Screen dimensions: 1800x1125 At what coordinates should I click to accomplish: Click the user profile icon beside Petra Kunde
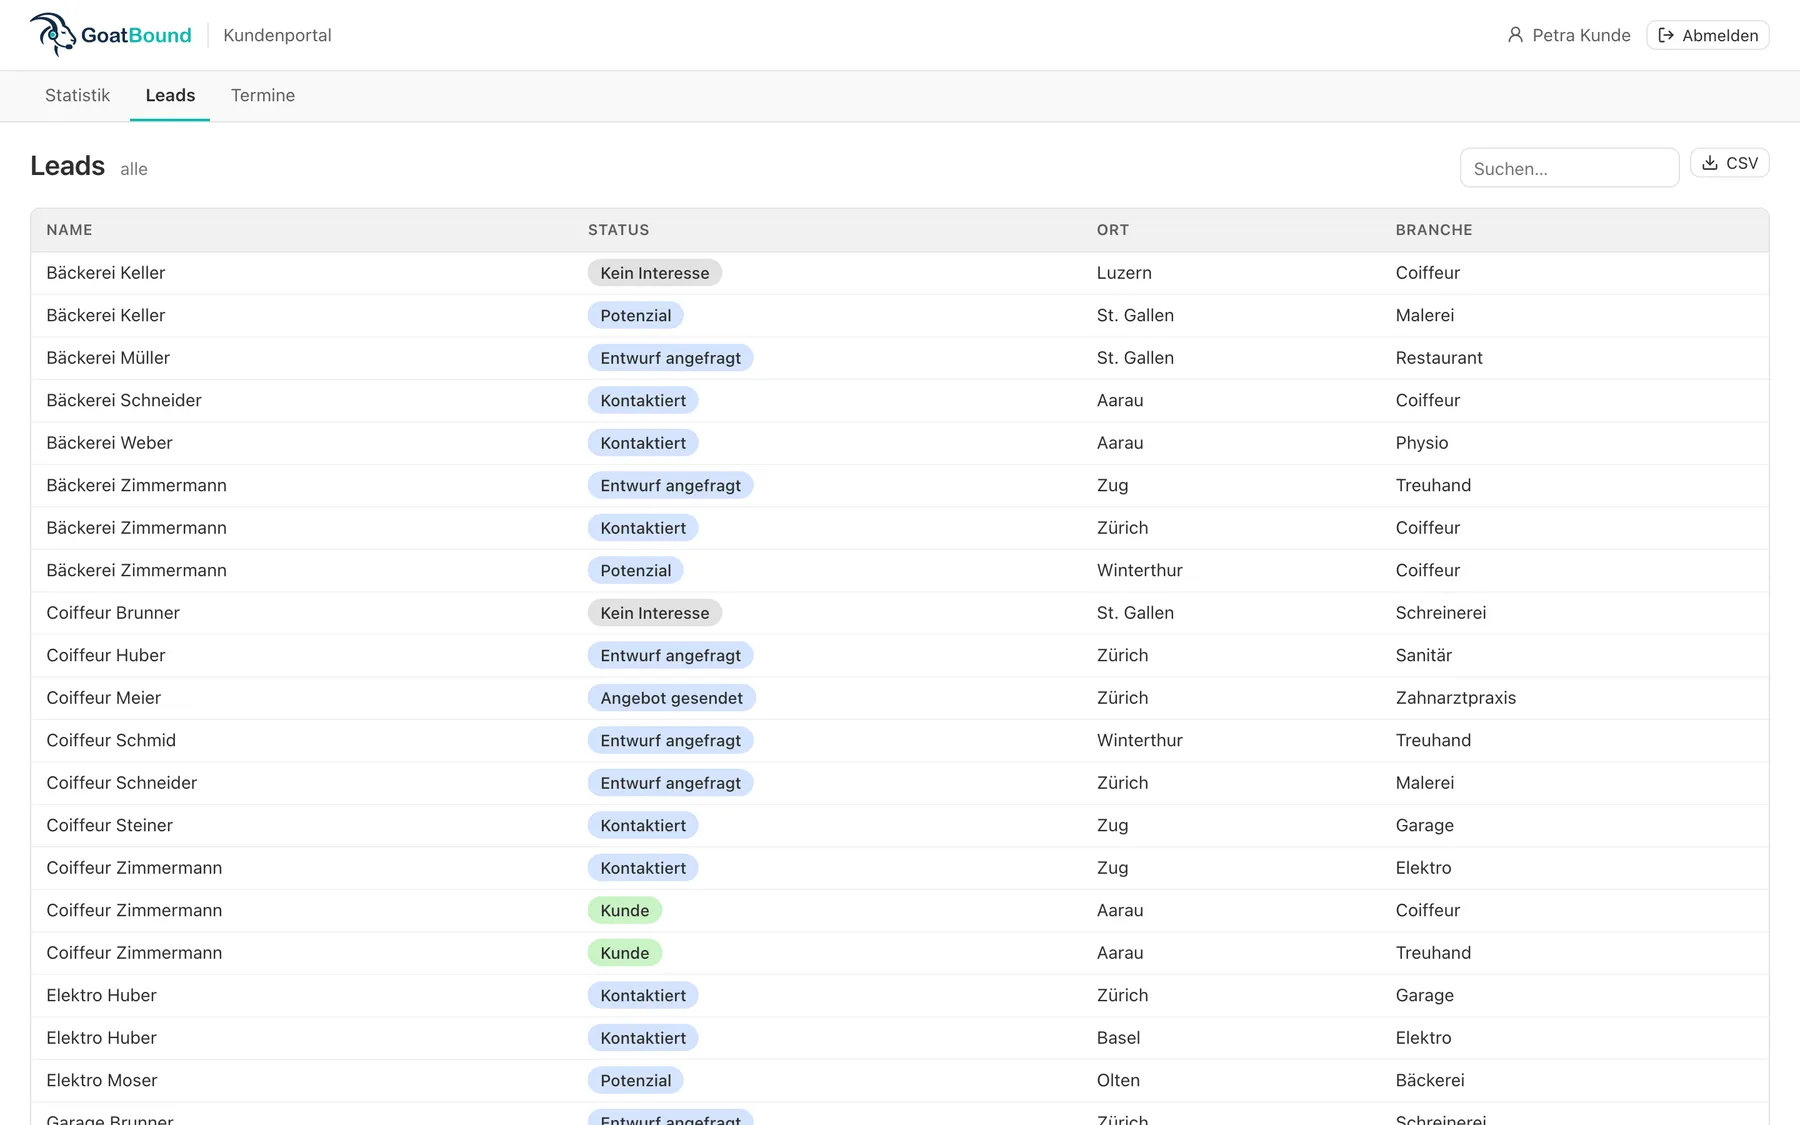click(1515, 35)
